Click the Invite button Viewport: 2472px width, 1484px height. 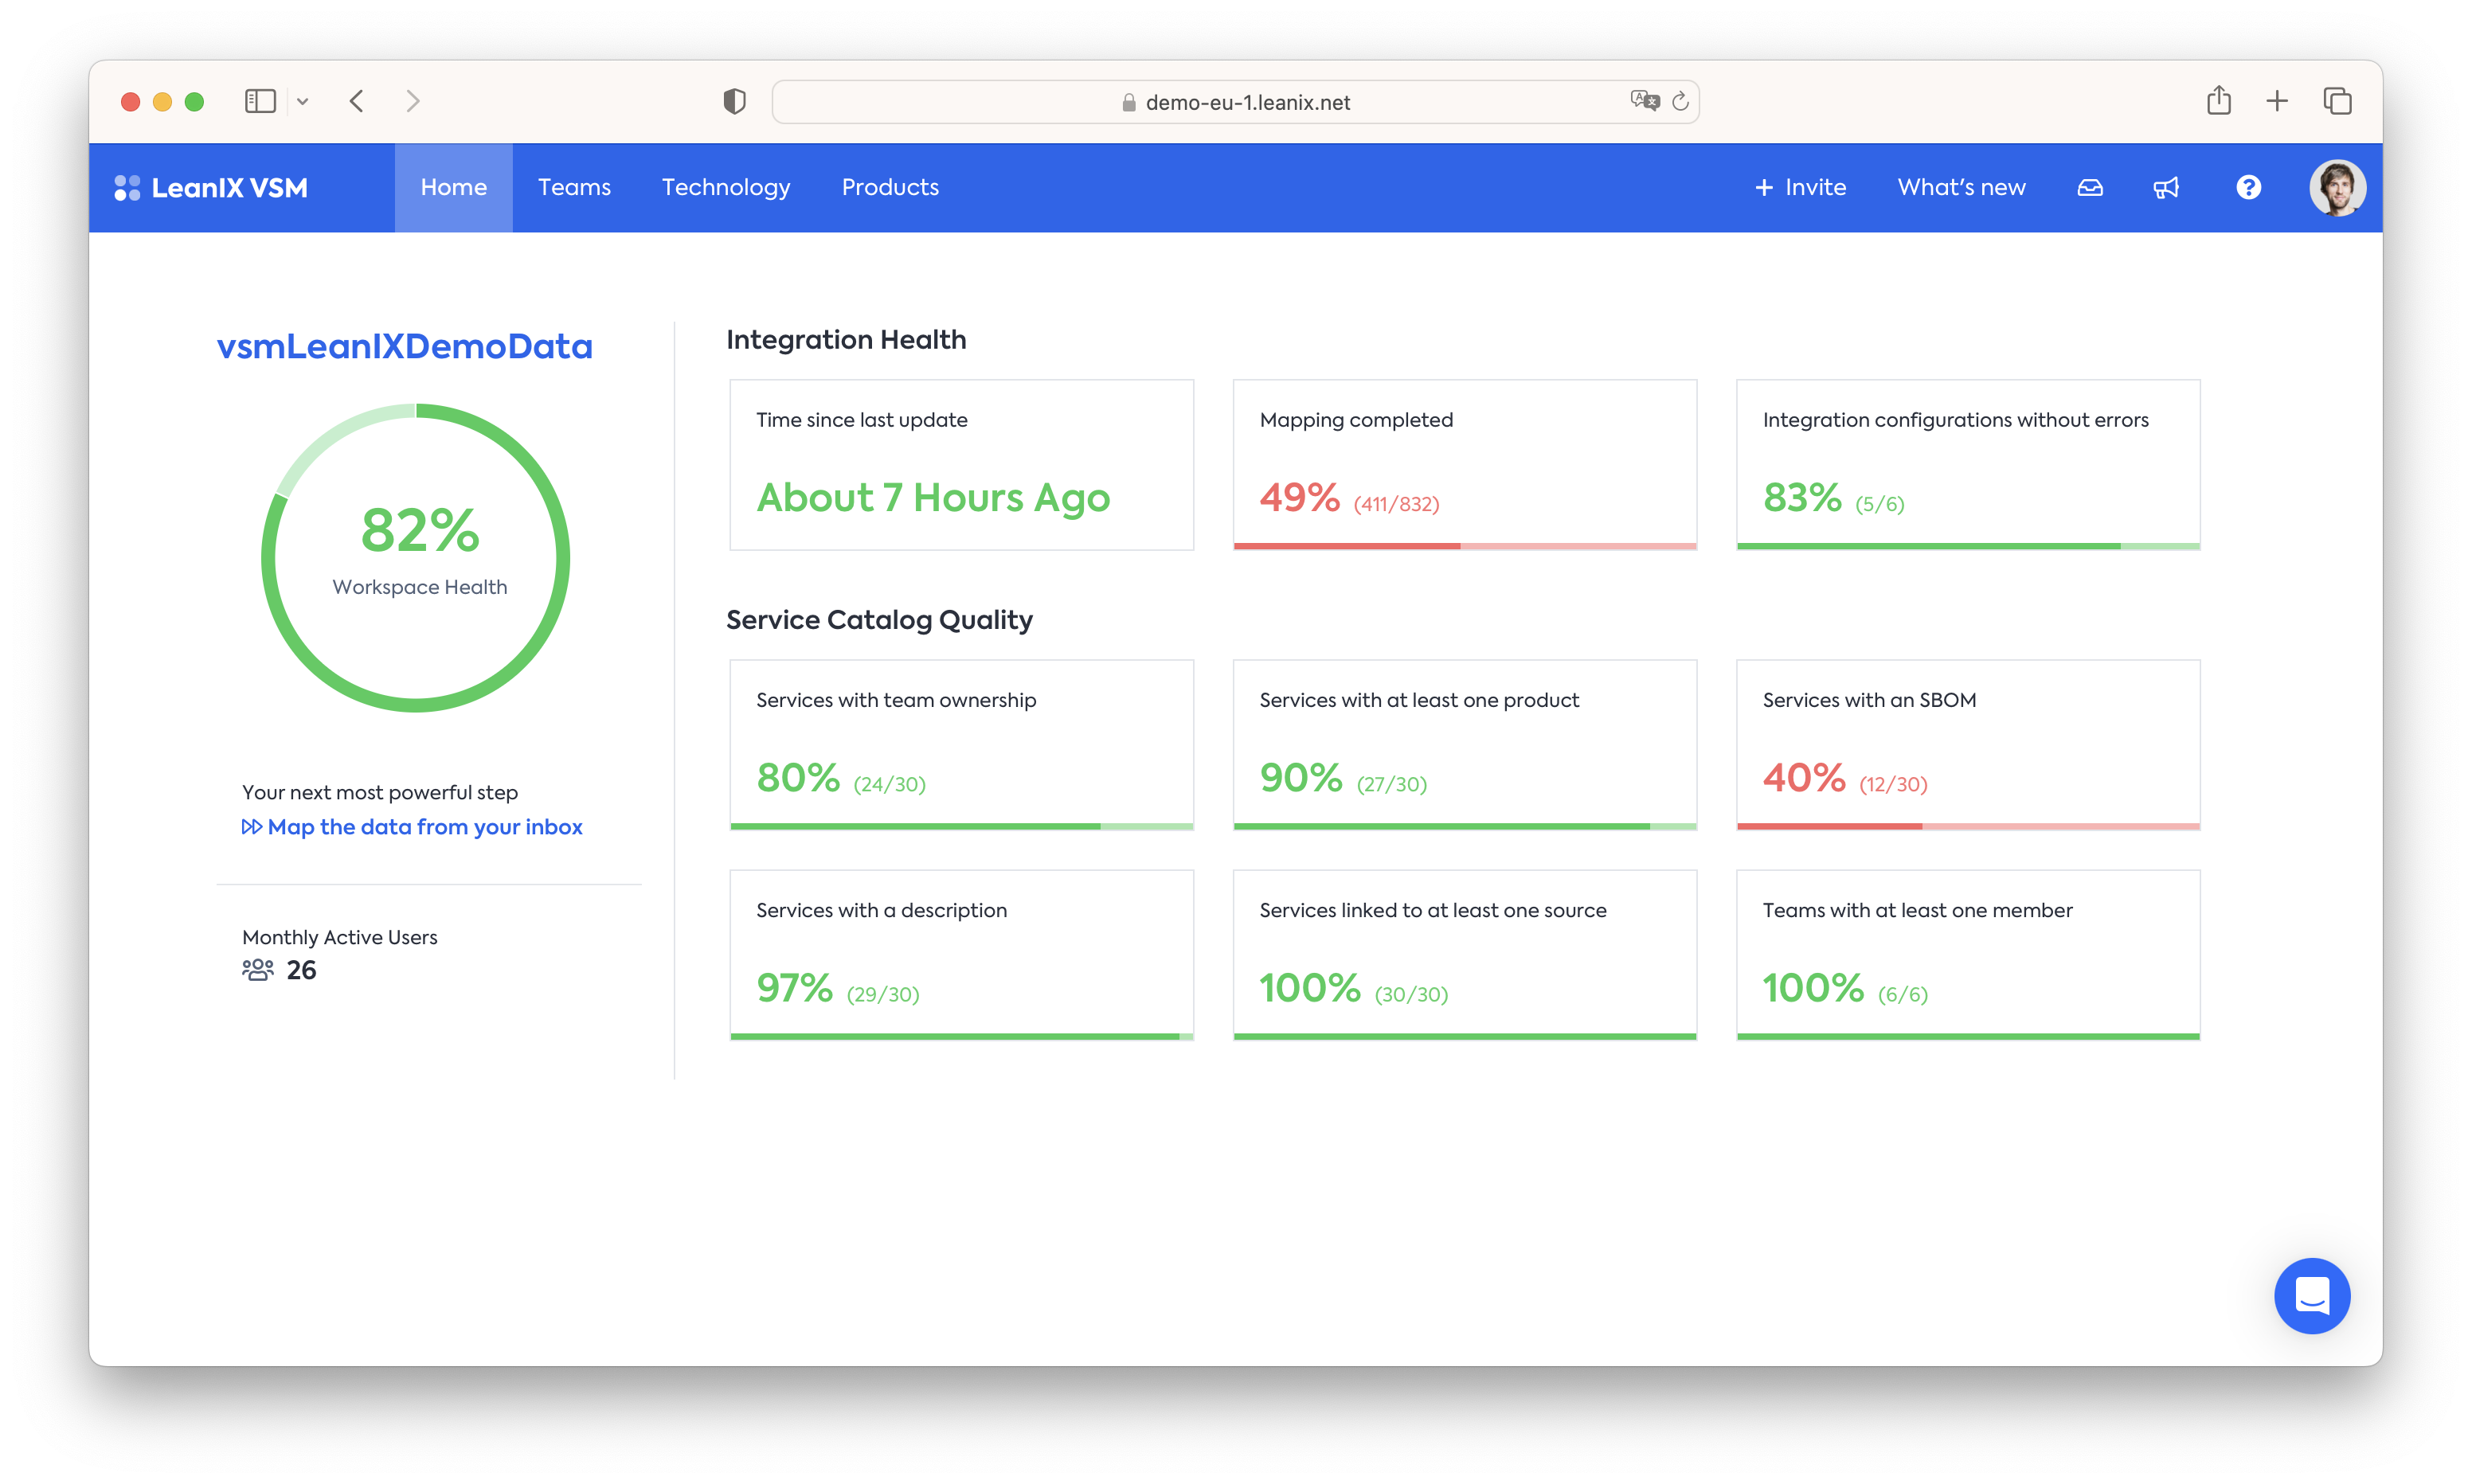(1800, 188)
